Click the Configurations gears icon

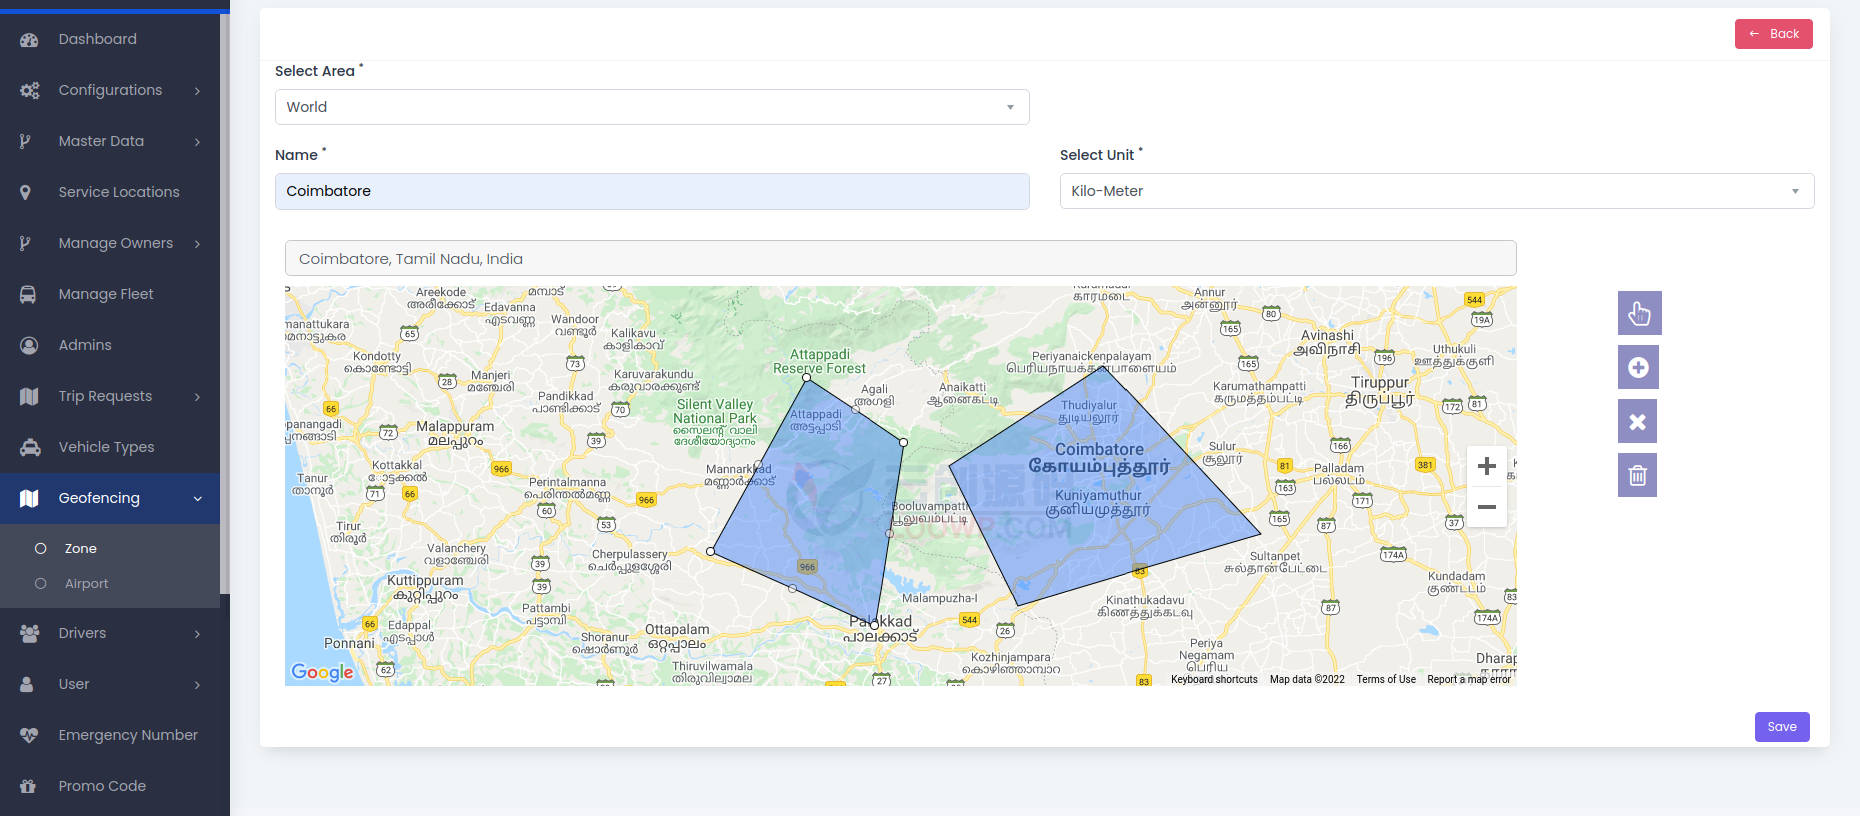pos(29,90)
